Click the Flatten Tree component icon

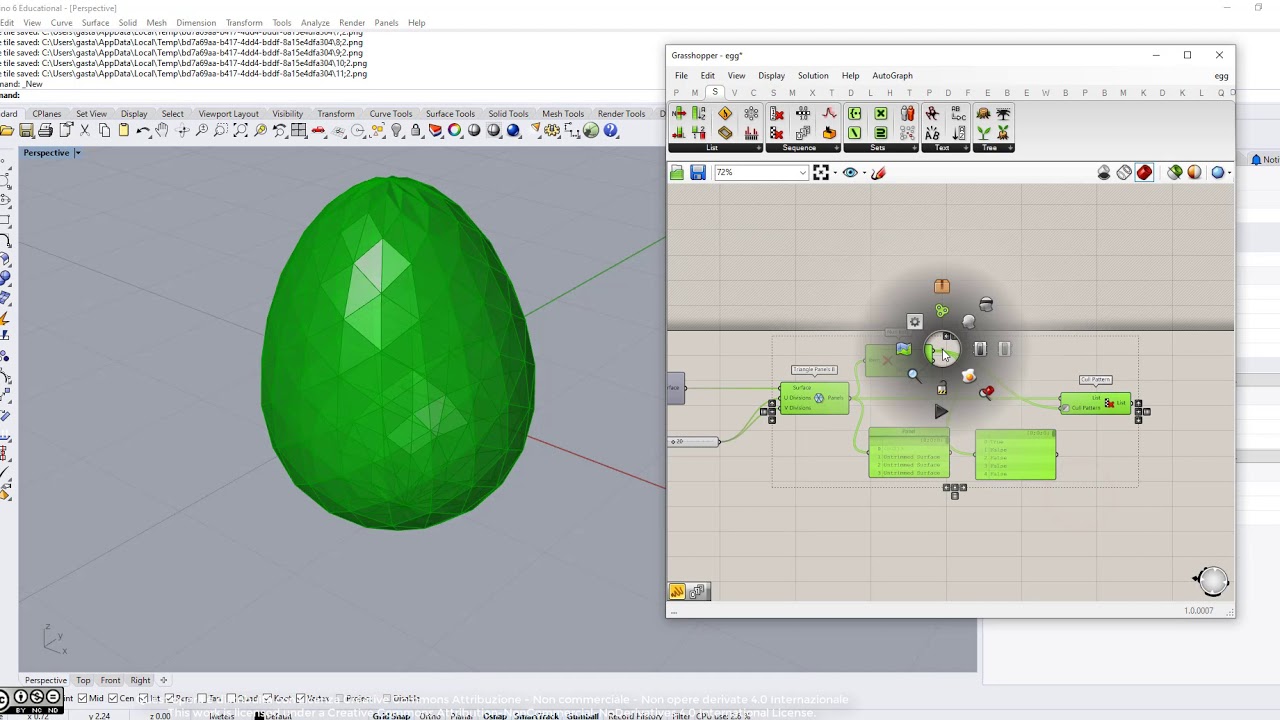[x=1003, y=113]
